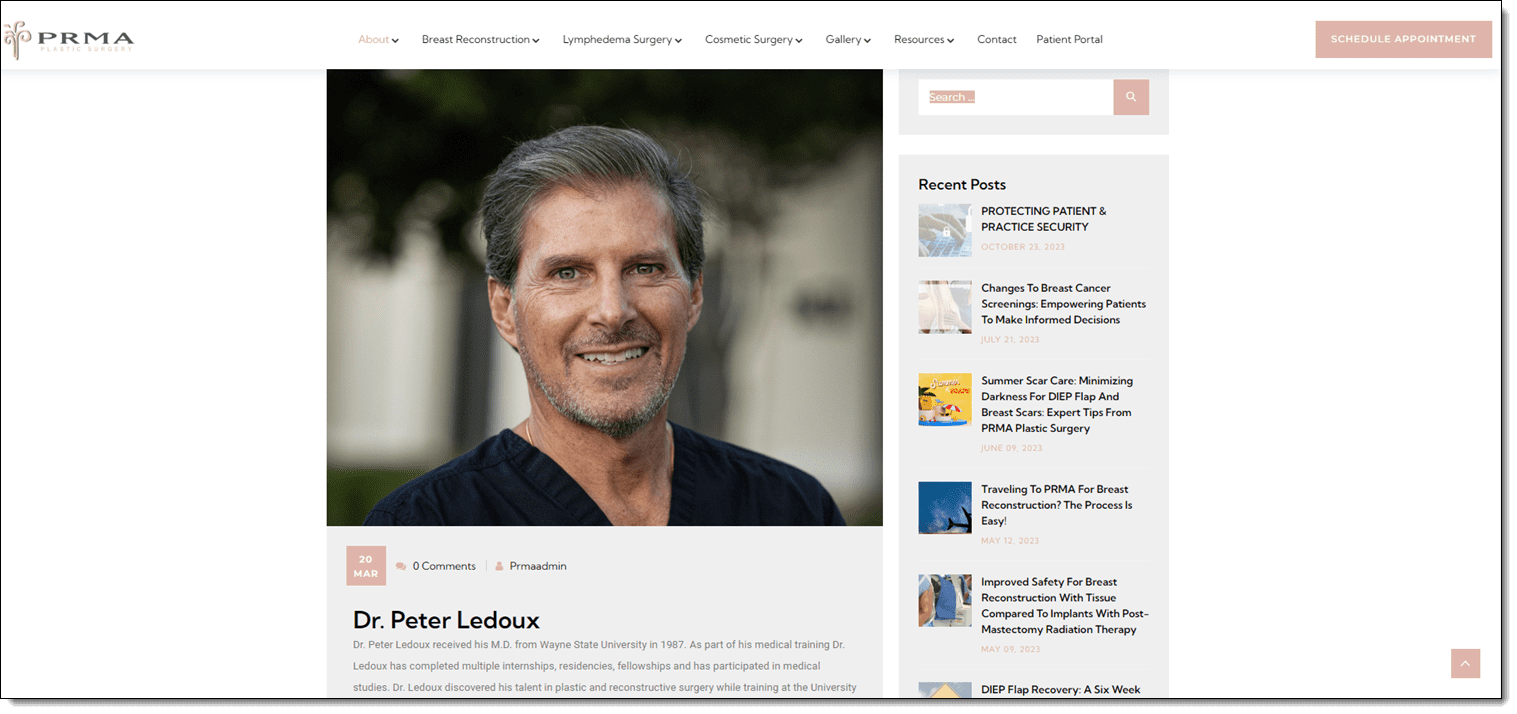Click the Schedule Appointment button
This screenshot has height=714, width=1517.
1403,39
